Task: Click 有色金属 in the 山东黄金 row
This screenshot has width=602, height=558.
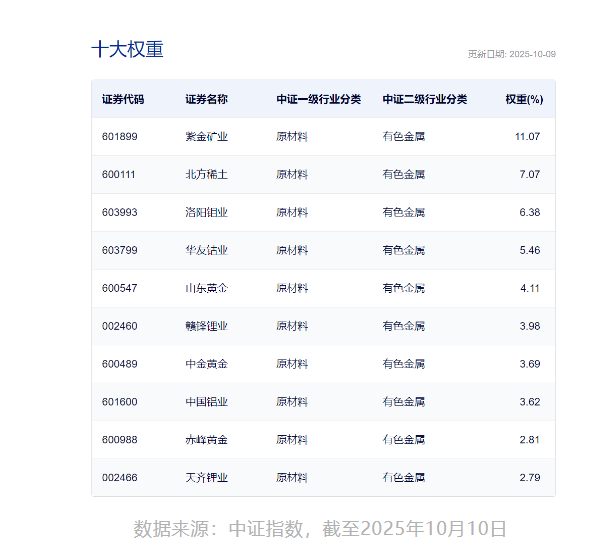Action: pyautogui.click(x=404, y=288)
